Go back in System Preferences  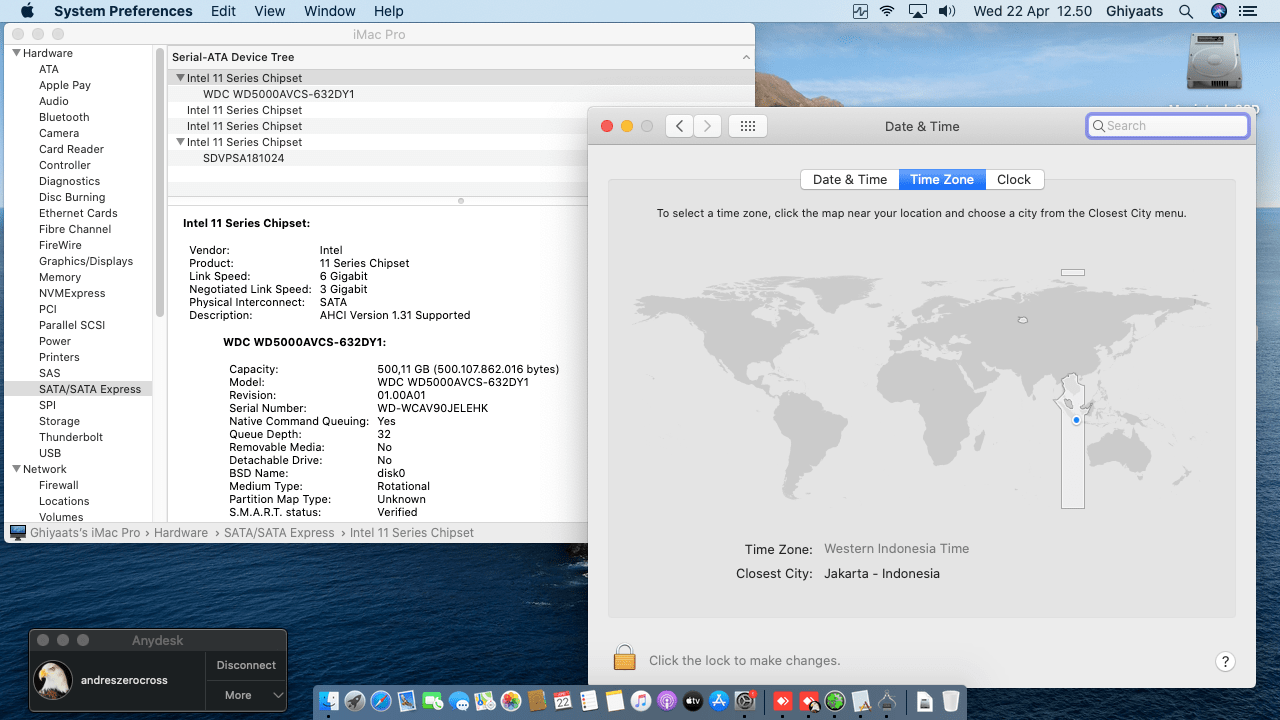[x=679, y=126]
